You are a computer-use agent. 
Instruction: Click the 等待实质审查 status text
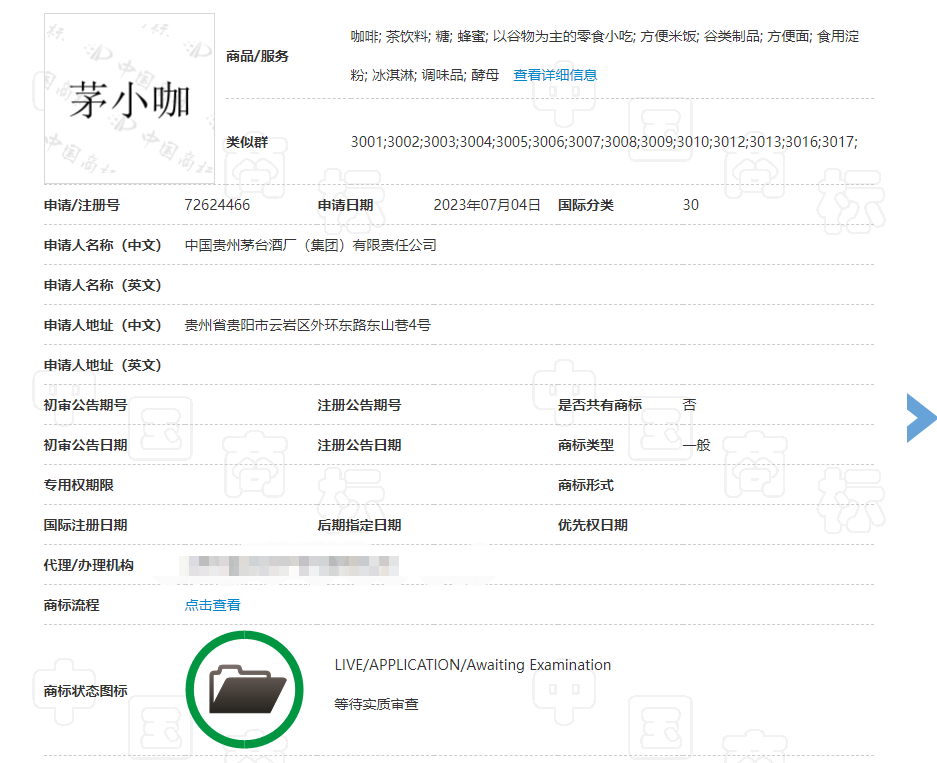376,704
